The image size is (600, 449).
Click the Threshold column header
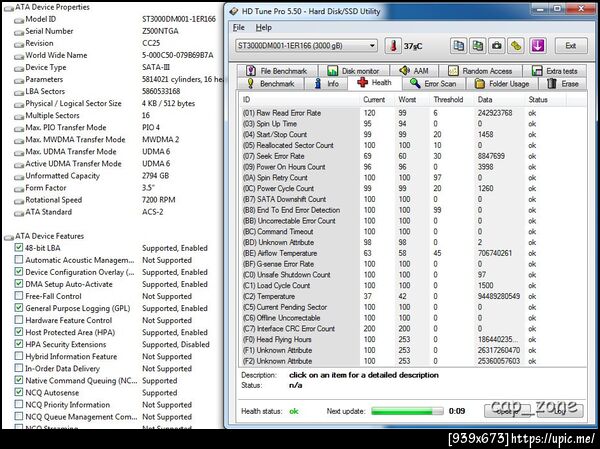click(x=448, y=100)
